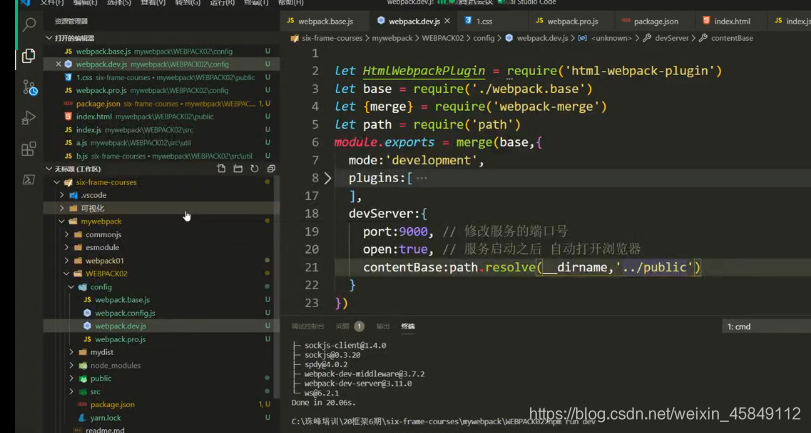Click the contentBase breadcrumb segment
This screenshot has width=811, height=433.
point(731,38)
